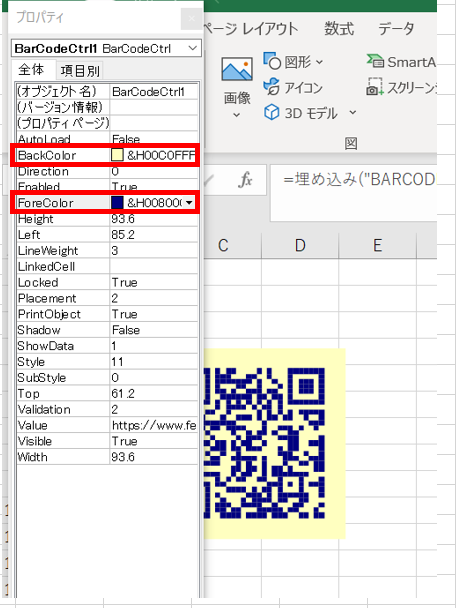456x608 pixels.
Task: Click the formula bar containing =埋め込み
Action: (x=353, y=192)
